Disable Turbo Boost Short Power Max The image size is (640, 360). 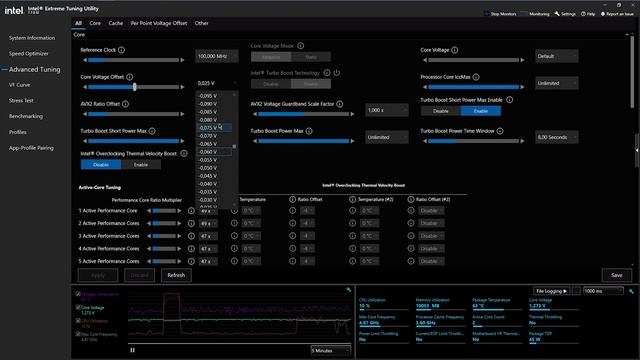(x=440, y=111)
